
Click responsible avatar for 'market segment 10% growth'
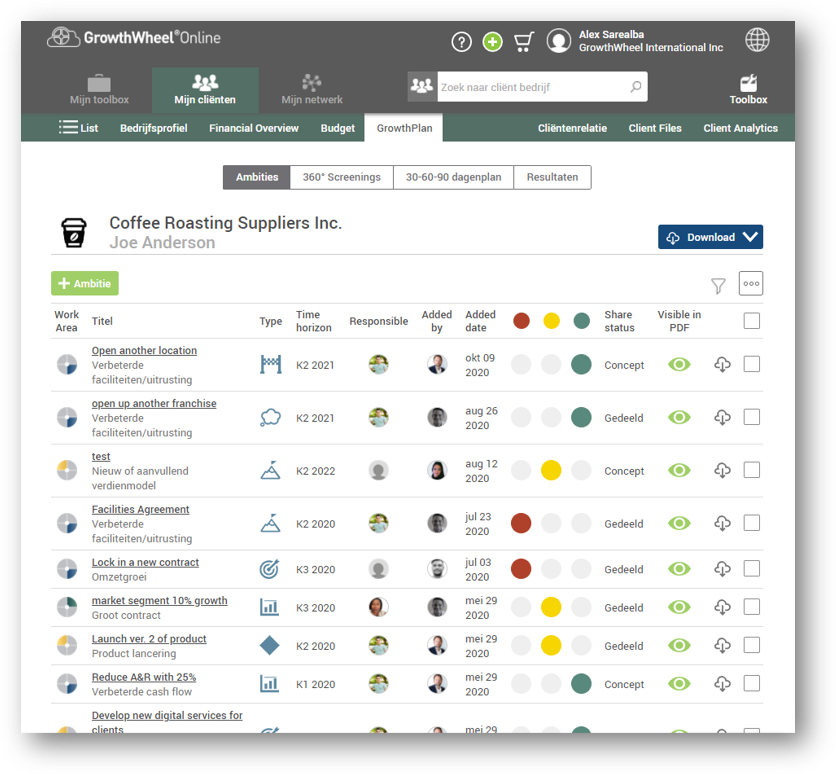pyautogui.click(x=378, y=607)
